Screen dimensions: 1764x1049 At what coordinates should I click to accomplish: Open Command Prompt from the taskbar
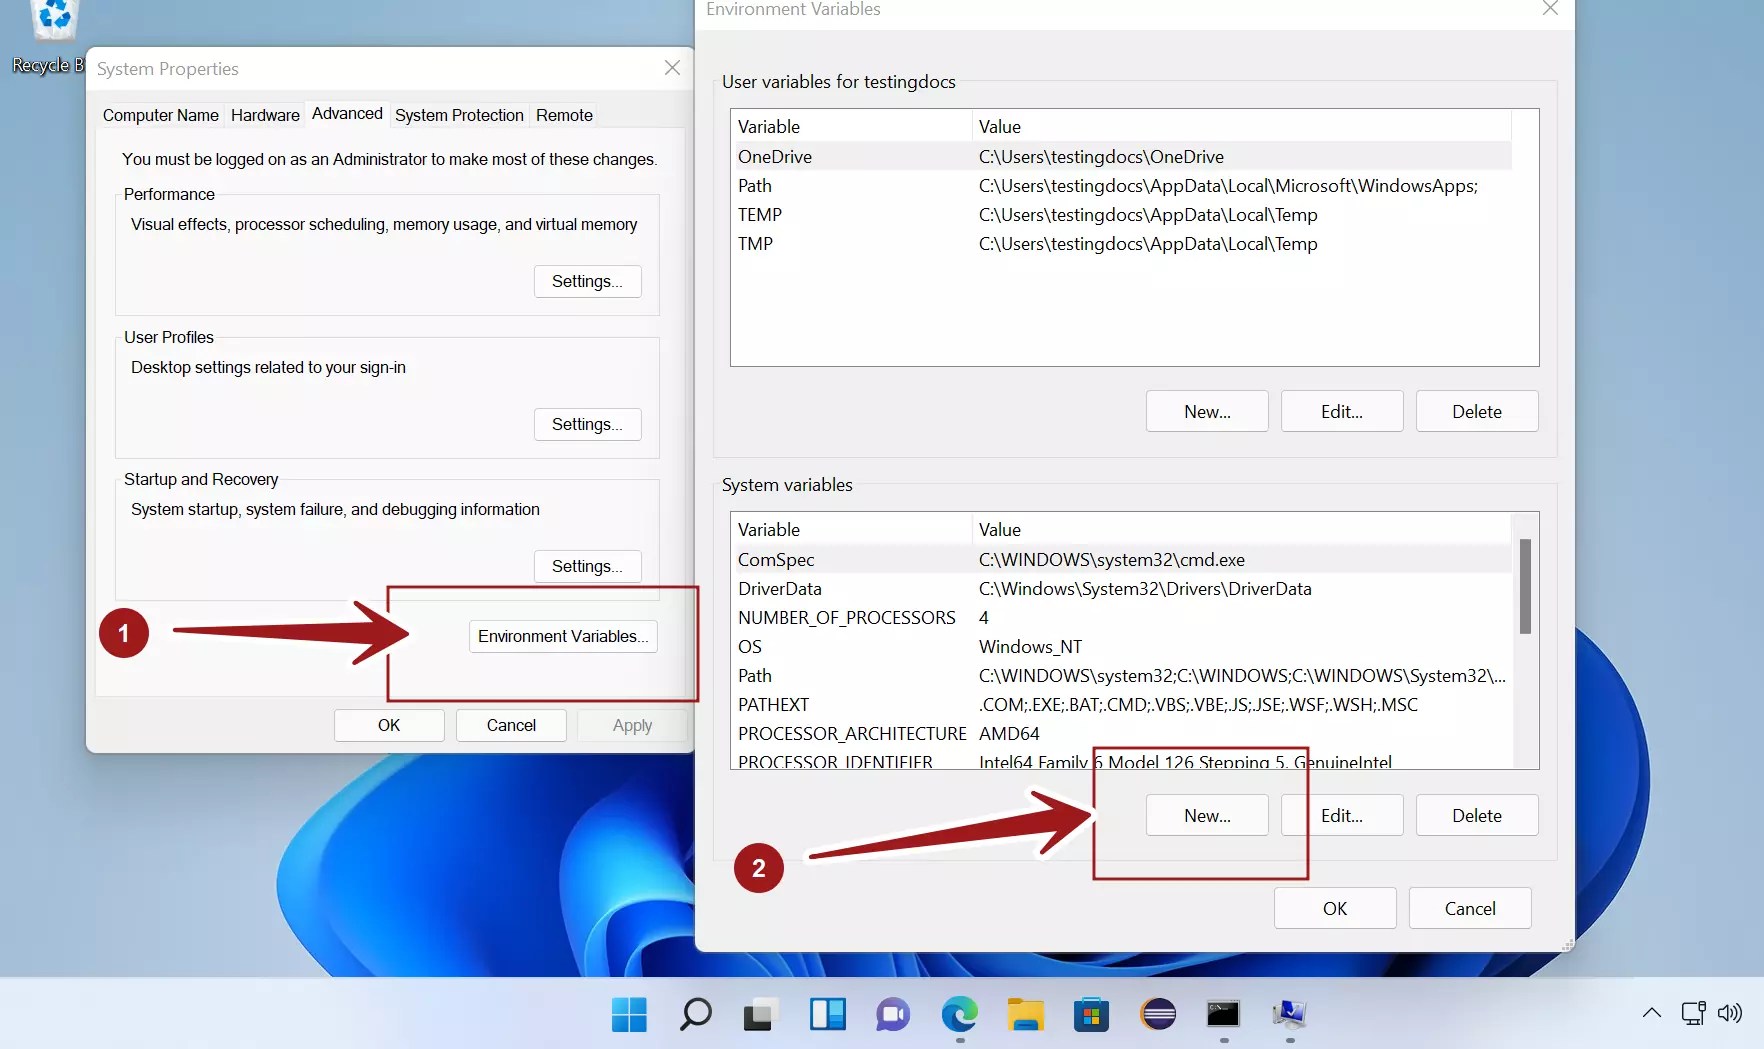[x=1223, y=1014]
